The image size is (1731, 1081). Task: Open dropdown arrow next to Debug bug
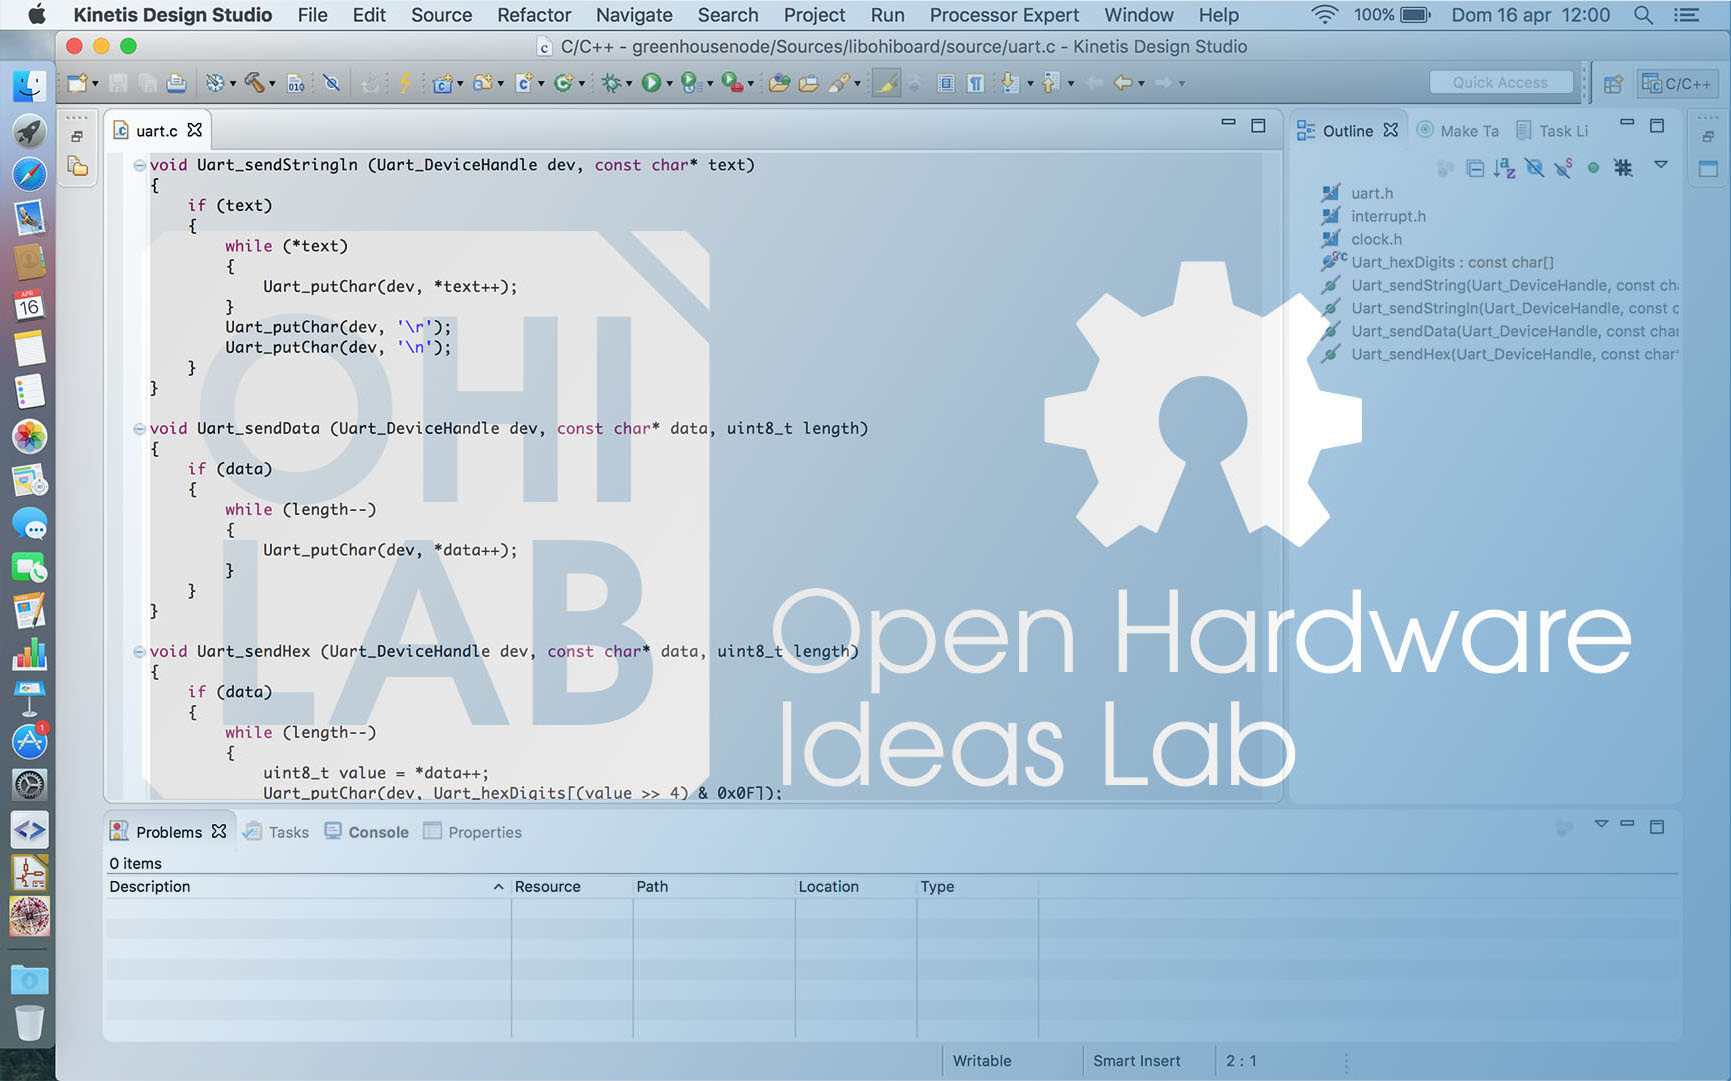click(629, 84)
